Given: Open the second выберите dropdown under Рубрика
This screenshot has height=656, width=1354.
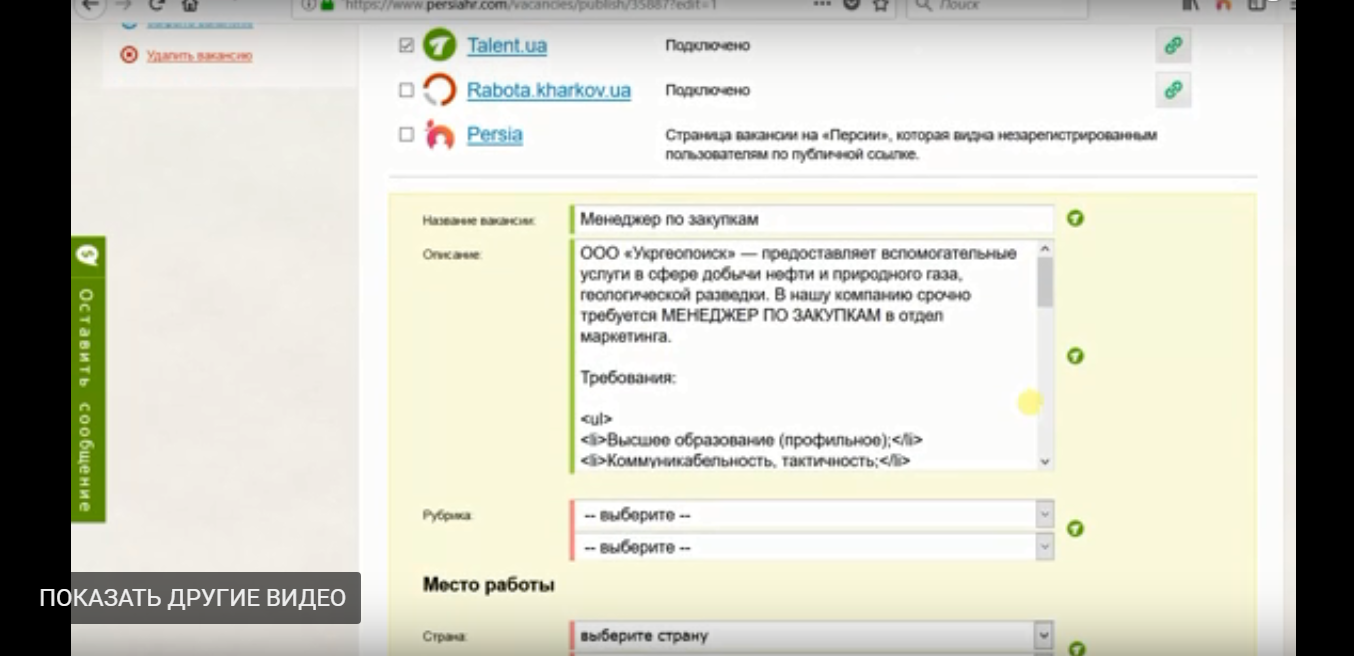Looking at the screenshot, I should 812,547.
